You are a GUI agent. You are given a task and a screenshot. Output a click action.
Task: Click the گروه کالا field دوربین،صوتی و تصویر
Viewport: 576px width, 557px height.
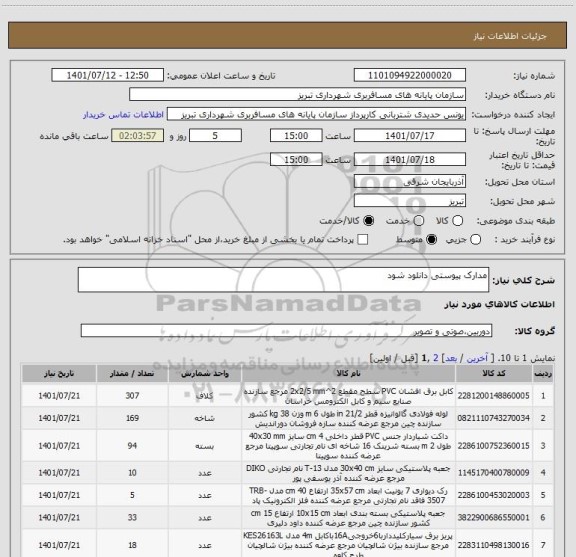286,331
